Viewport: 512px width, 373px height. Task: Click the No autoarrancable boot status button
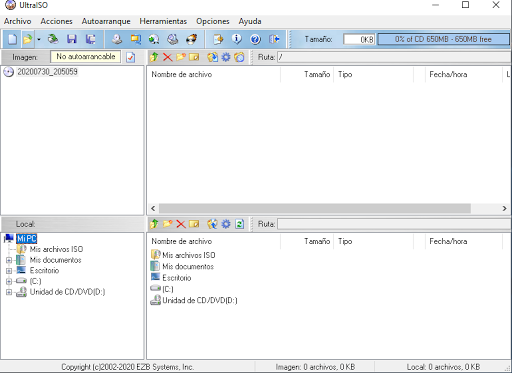coord(85,57)
